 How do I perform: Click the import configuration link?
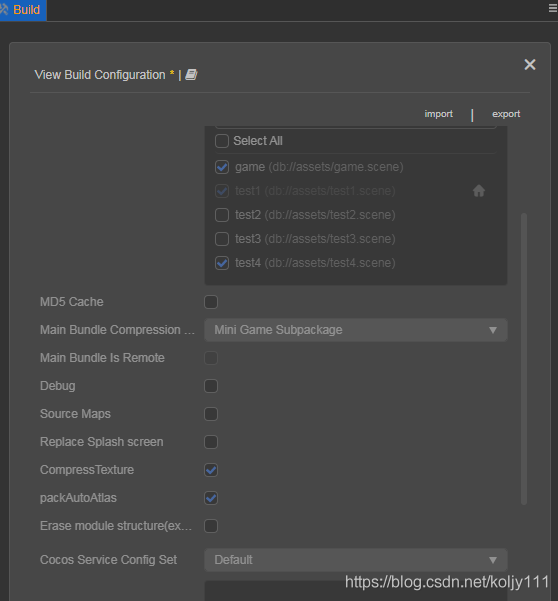(438, 114)
